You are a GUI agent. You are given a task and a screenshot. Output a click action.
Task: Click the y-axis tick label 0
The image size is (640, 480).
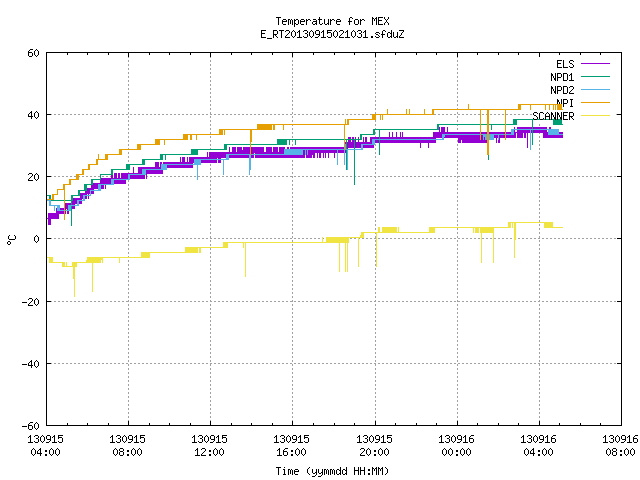click(x=37, y=239)
